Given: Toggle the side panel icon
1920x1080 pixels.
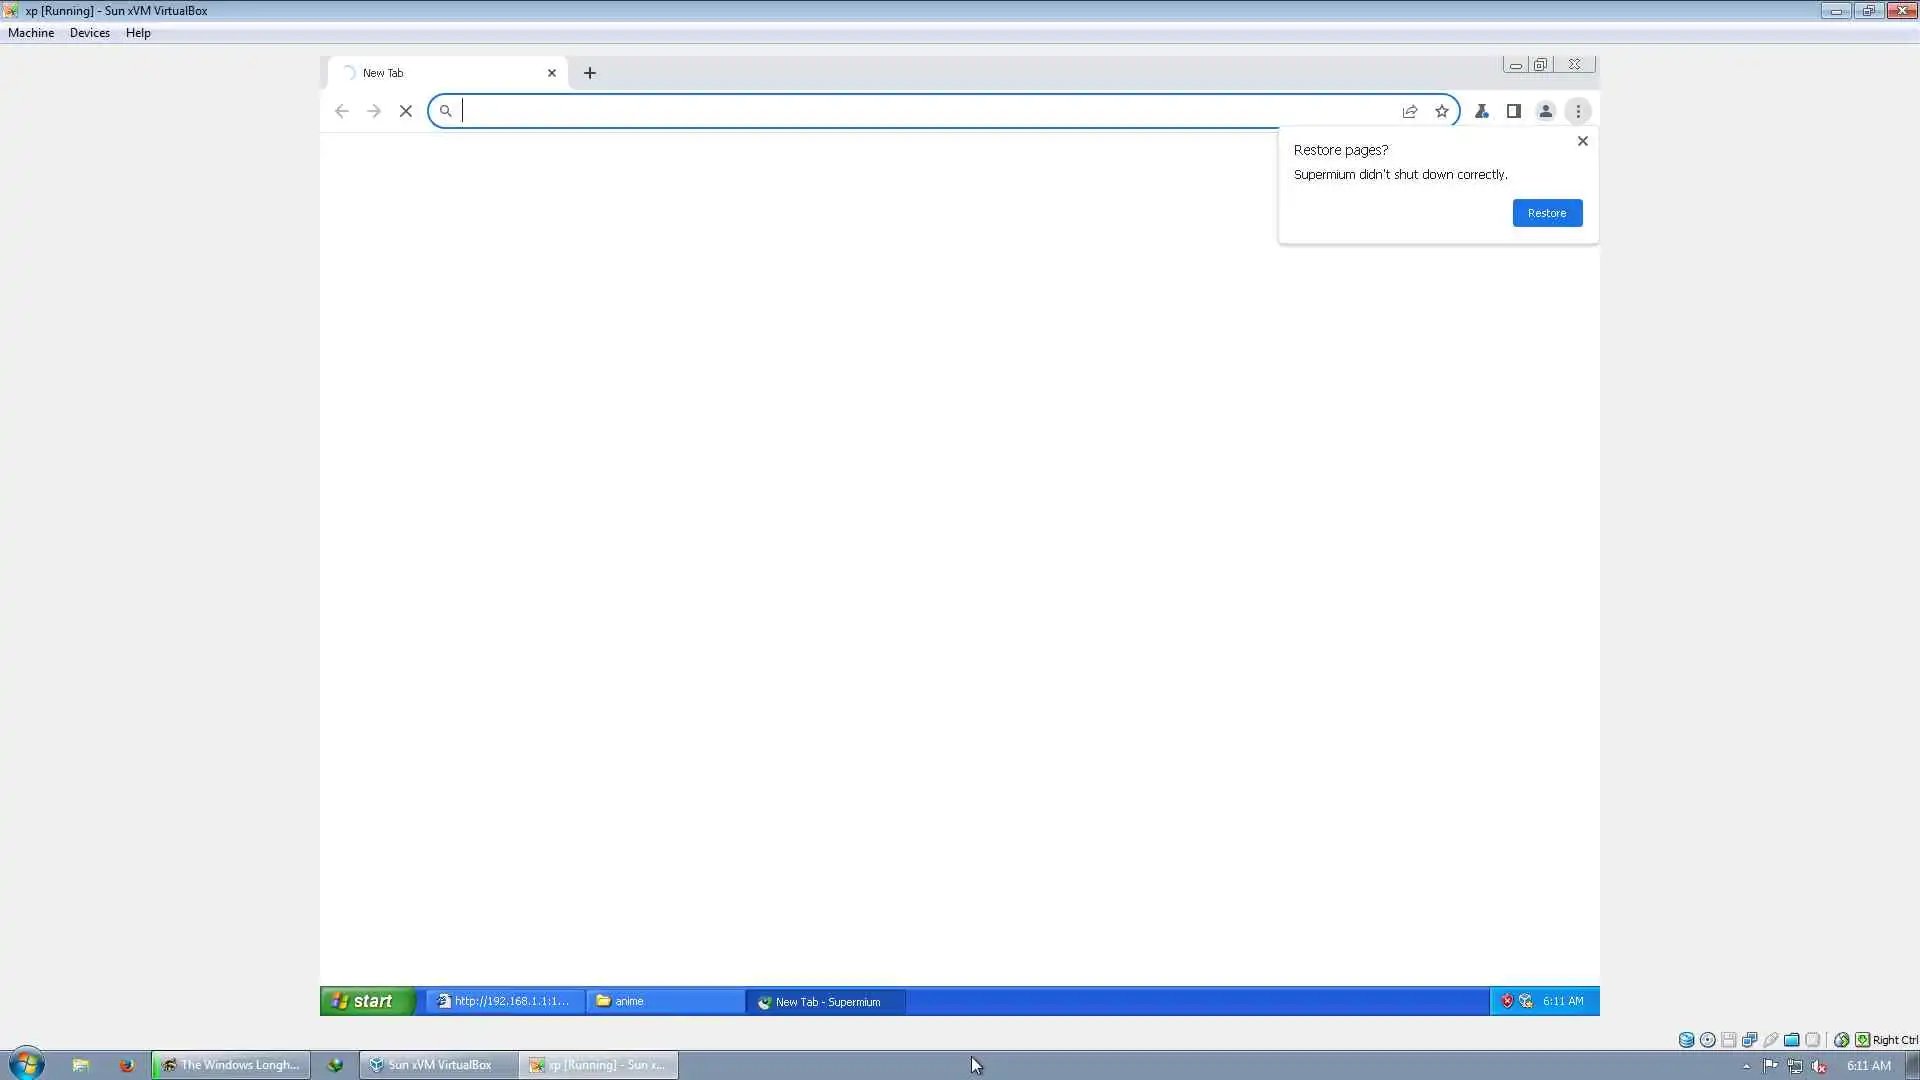Looking at the screenshot, I should click(1513, 111).
